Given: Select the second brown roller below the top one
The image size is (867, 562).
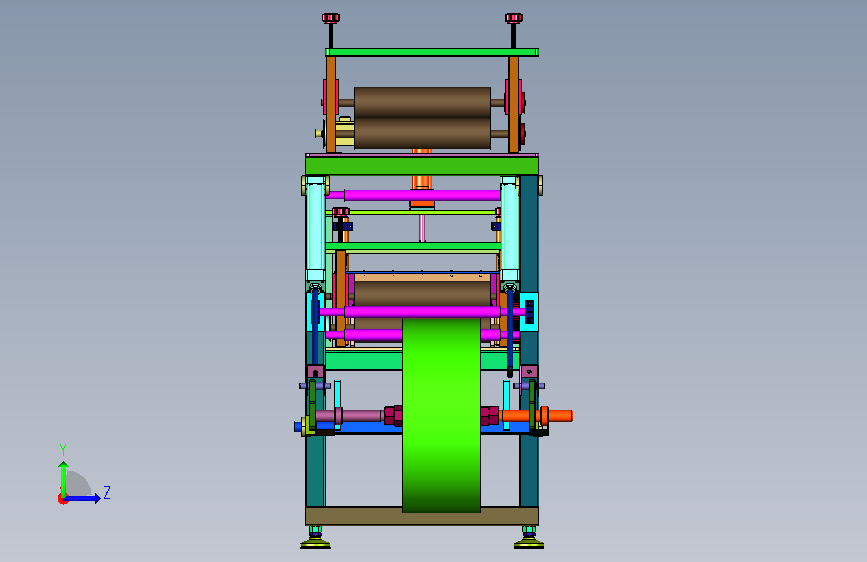Looking at the screenshot, I should point(422,133).
